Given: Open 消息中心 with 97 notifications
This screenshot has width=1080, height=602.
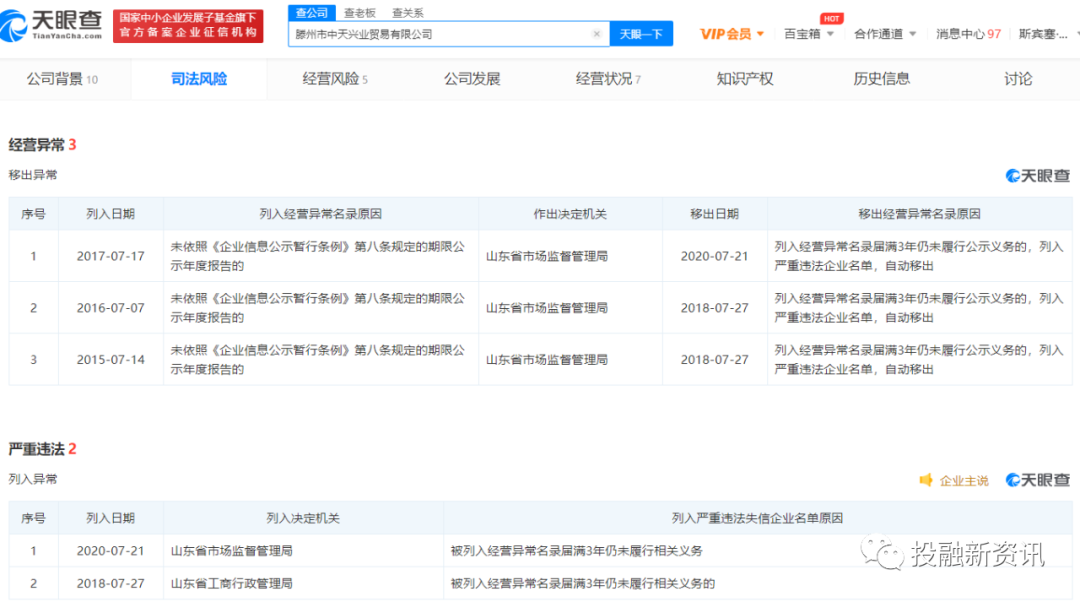Looking at the screenshot, I should click(x=966, y=33).
